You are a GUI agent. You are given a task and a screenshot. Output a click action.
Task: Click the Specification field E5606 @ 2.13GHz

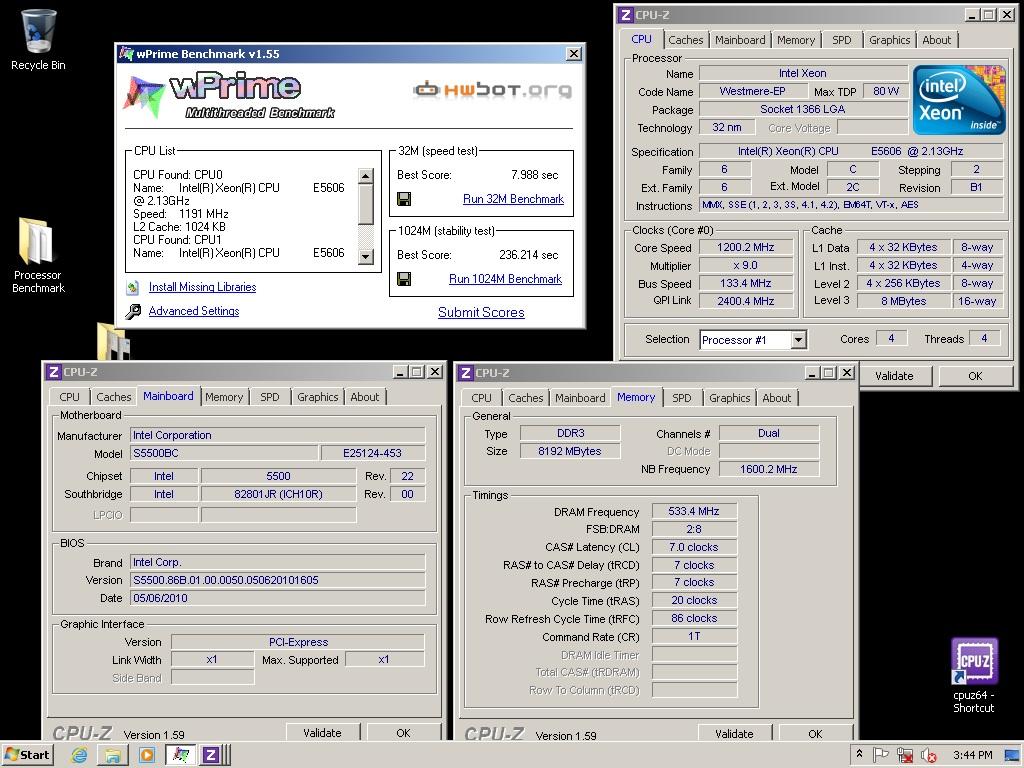(x=851, y=152)
